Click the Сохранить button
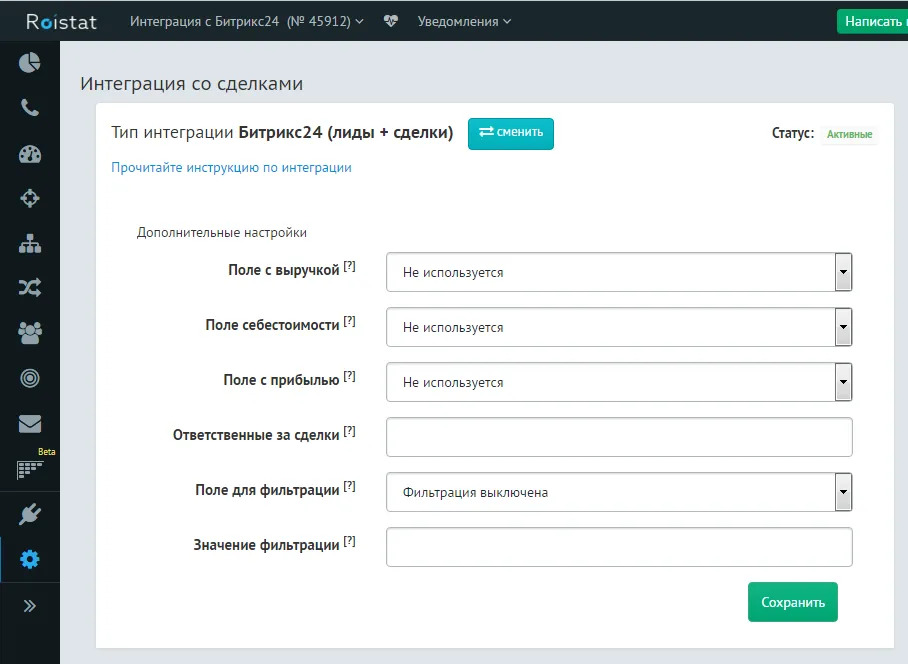 pyautogui.click(x=792, y=602)
